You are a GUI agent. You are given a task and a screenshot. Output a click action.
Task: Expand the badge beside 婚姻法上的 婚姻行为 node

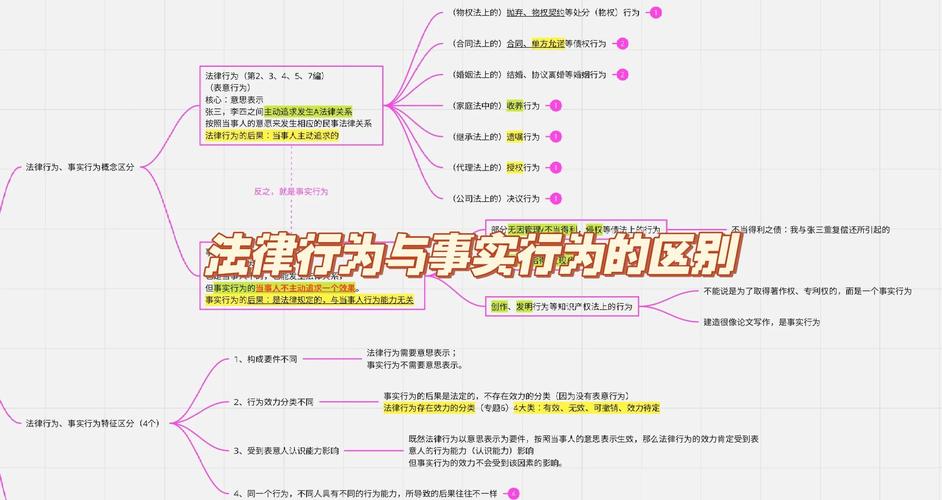point(622,75)
